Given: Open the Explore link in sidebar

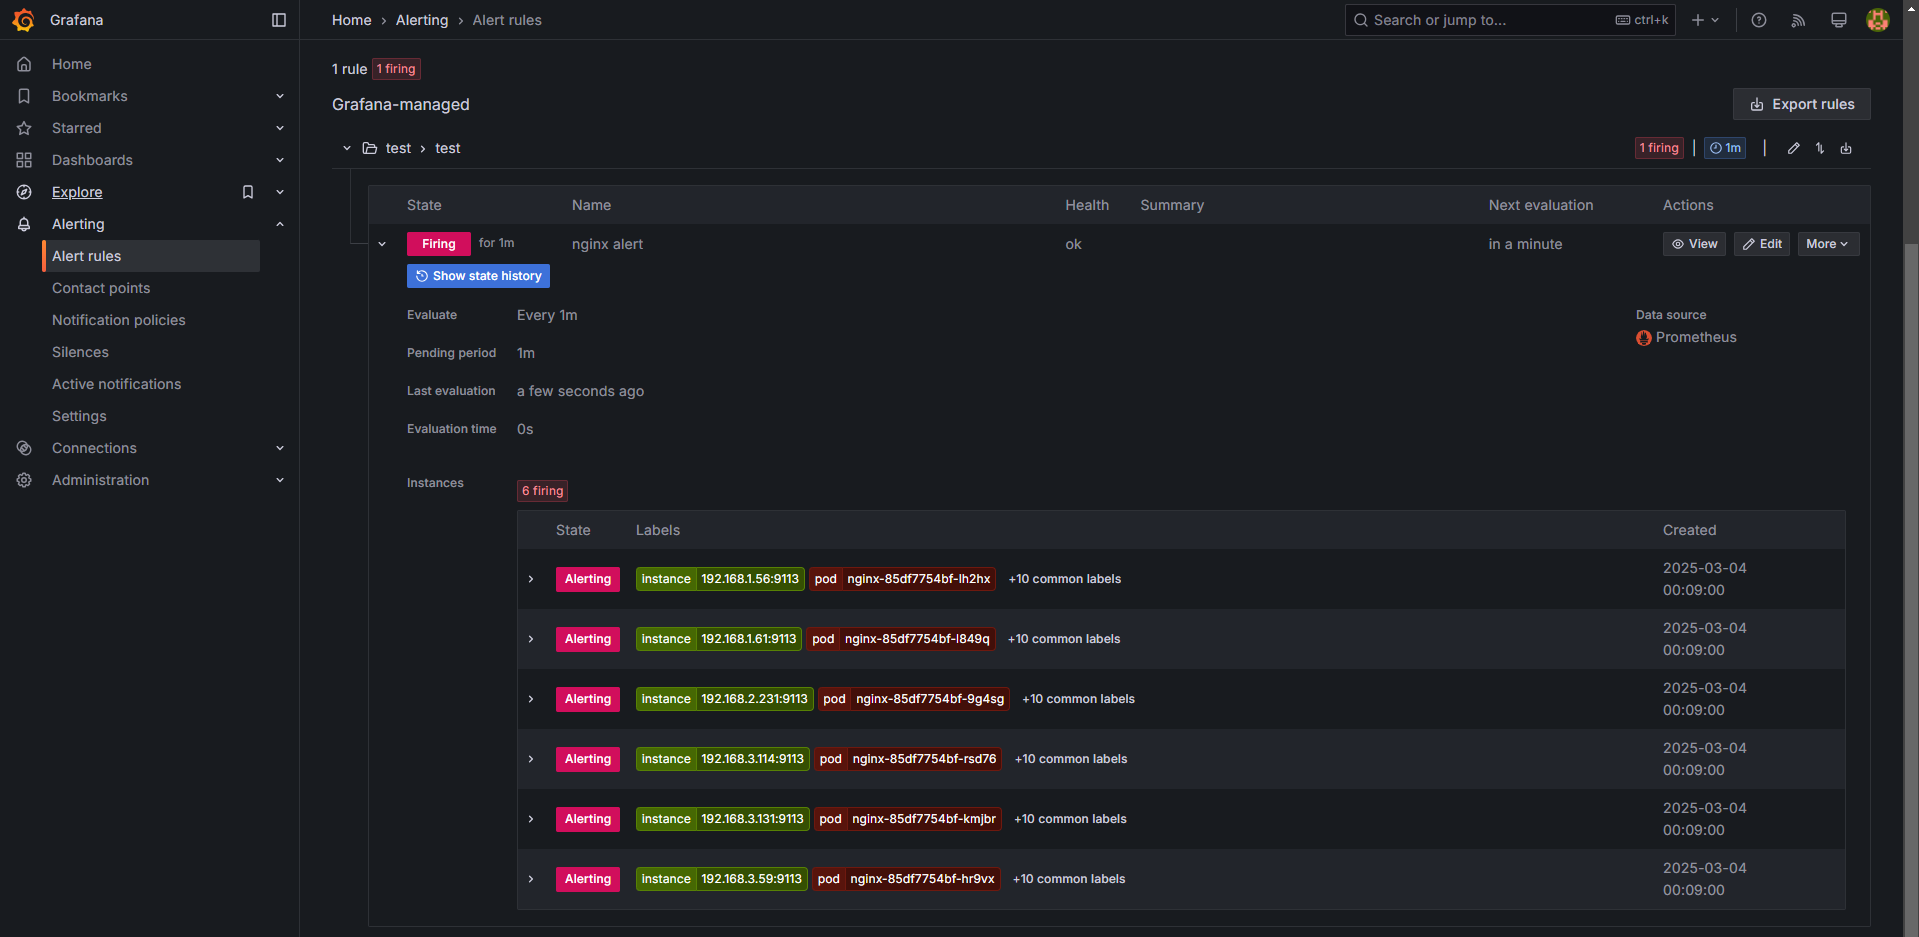Looking at the screenshot, I should 77,192.
